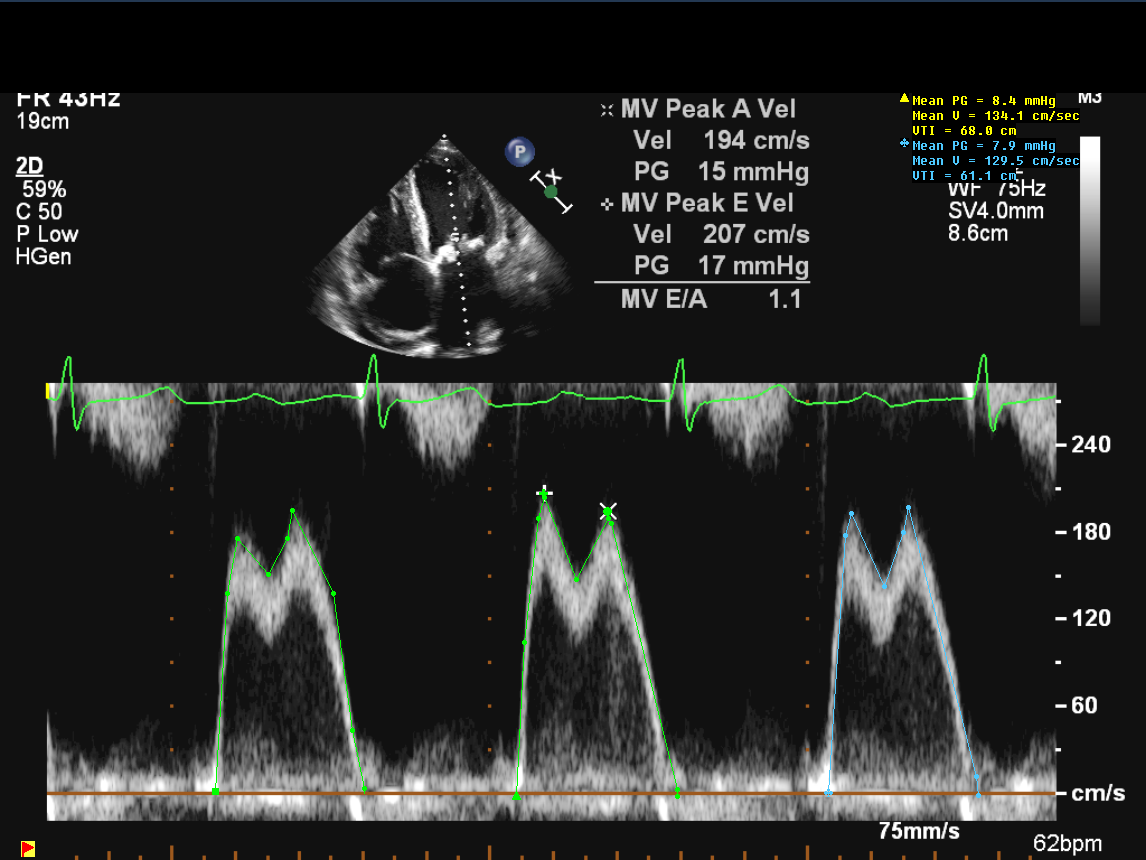Select the MV Peak A Vel measurement
The image size is (1146, 860).
point(708,109)
